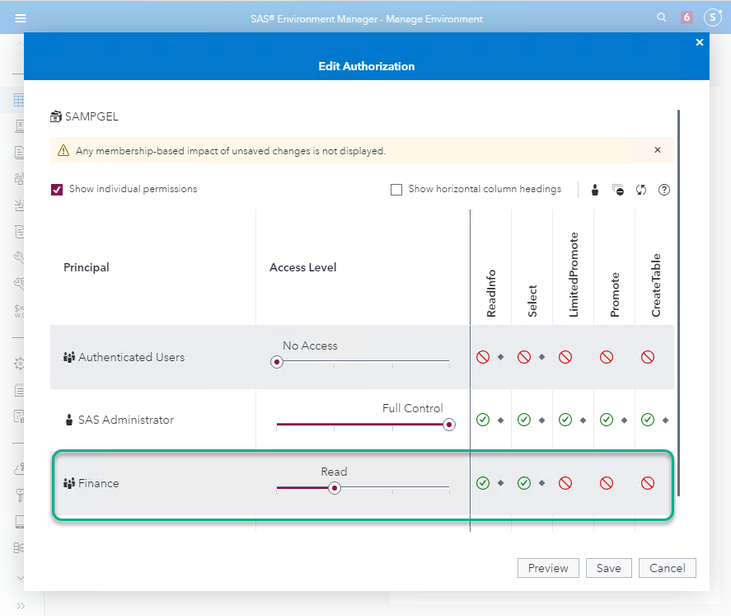Click the SAS Administrator Full Control slider handle
The width and height of the screenshot is (731, 616).
(449, 425)
